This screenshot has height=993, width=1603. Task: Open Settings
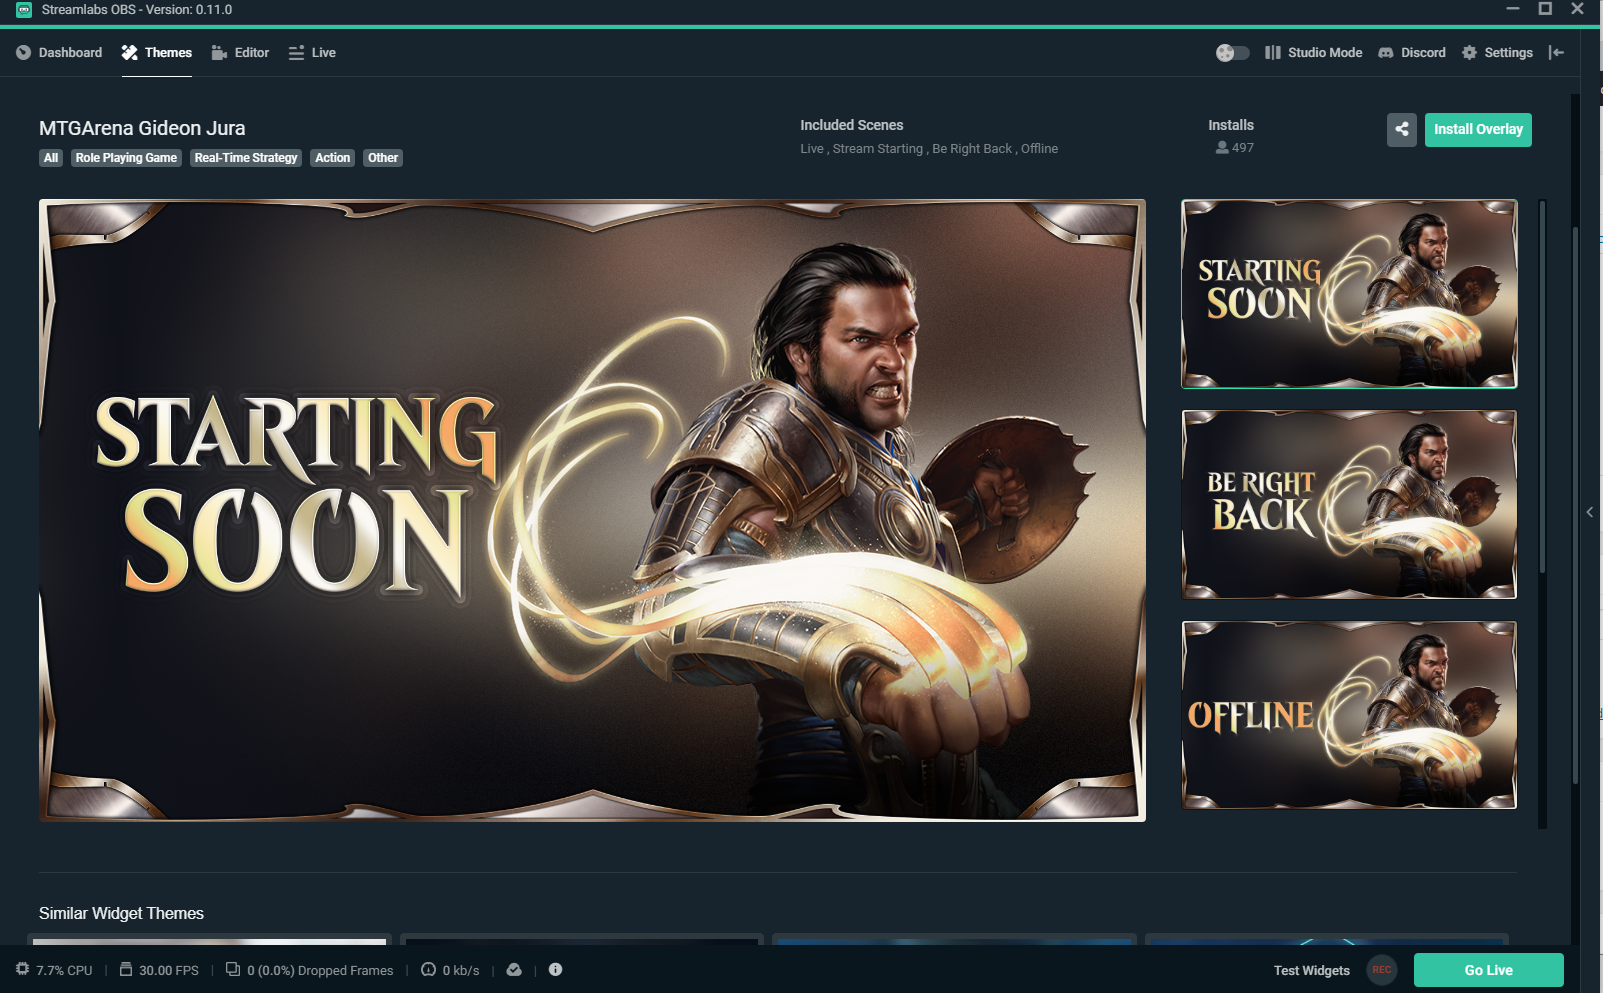[x=1497, y=53]
